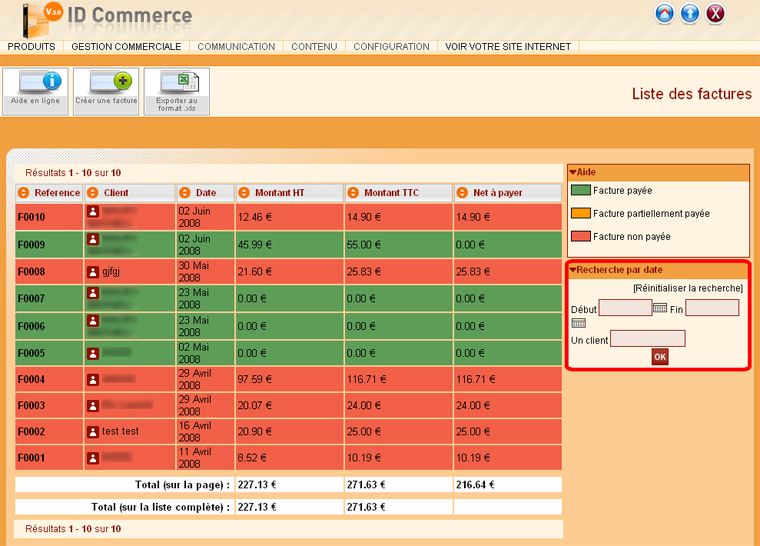Open client profile icon for invoice F0007

(x=93, y=293)
